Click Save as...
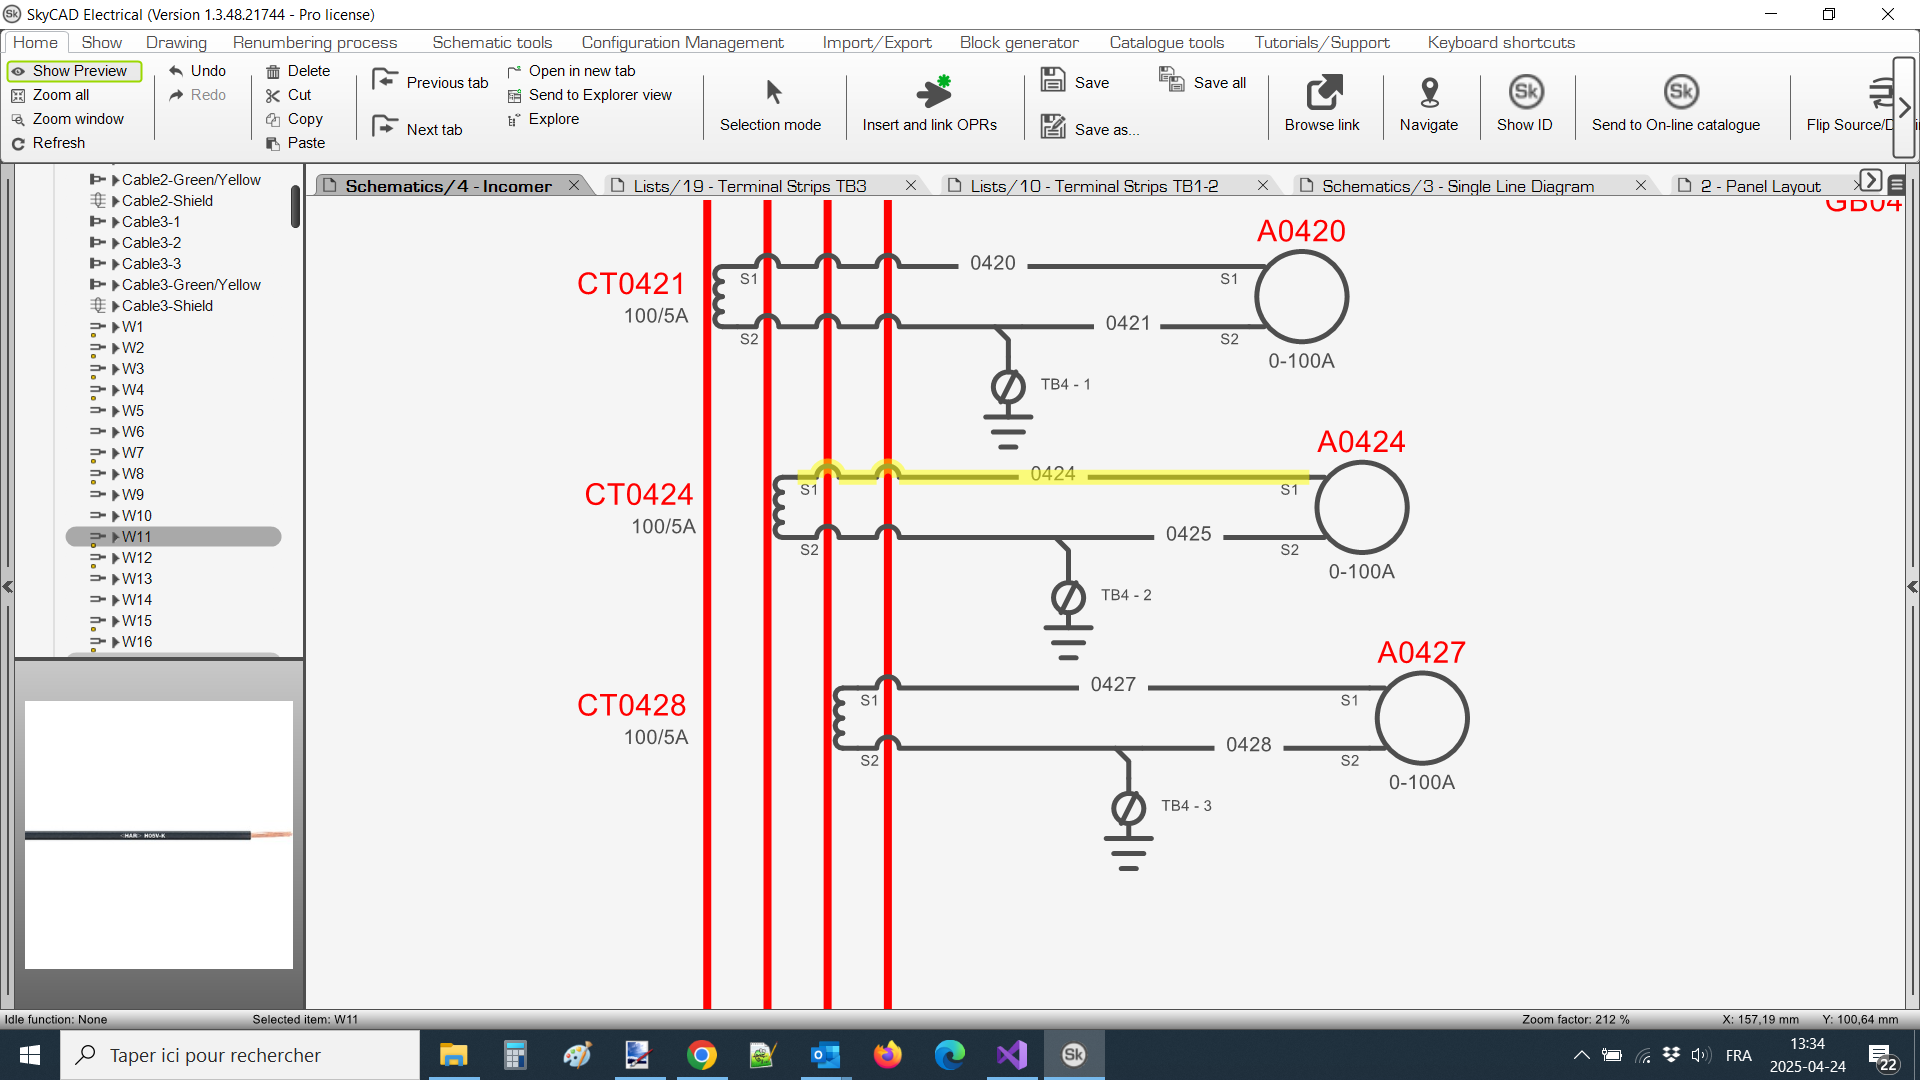The height and width of the screenshot is (1080, 1920). coord(1090,128)
